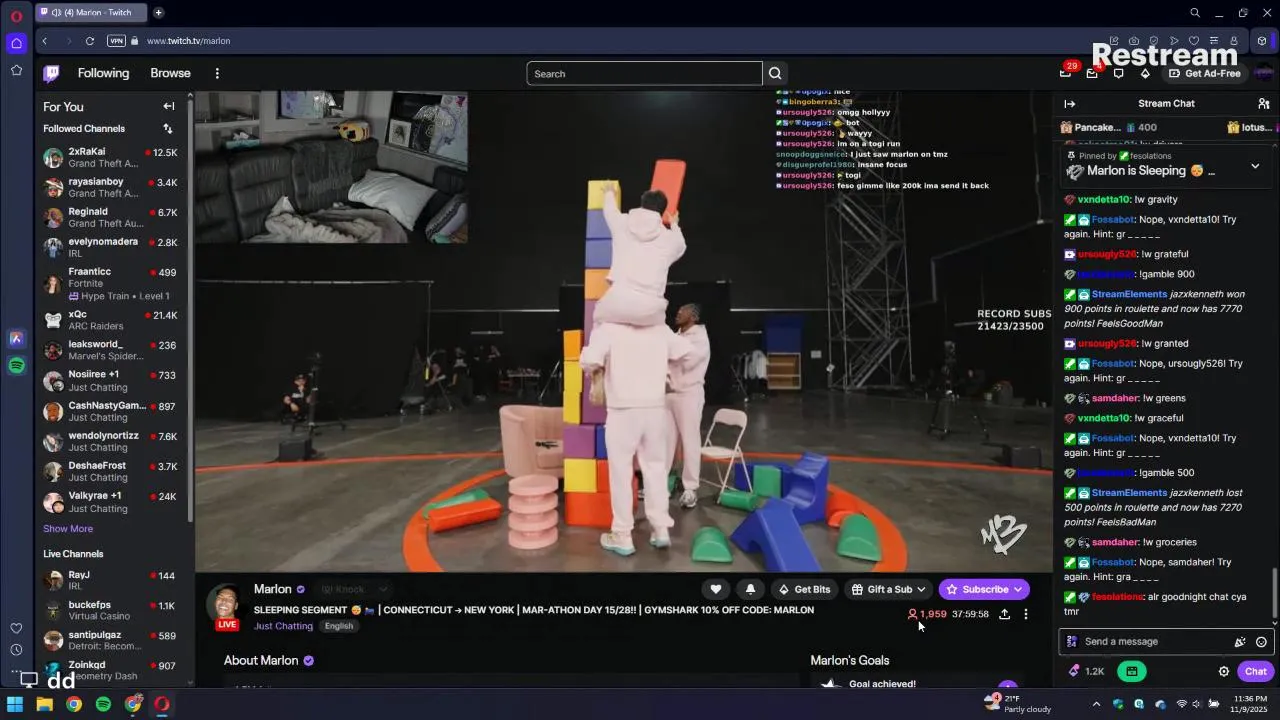
Task: Open the taskbar volume speaker icon
Action: [1198, 704]
